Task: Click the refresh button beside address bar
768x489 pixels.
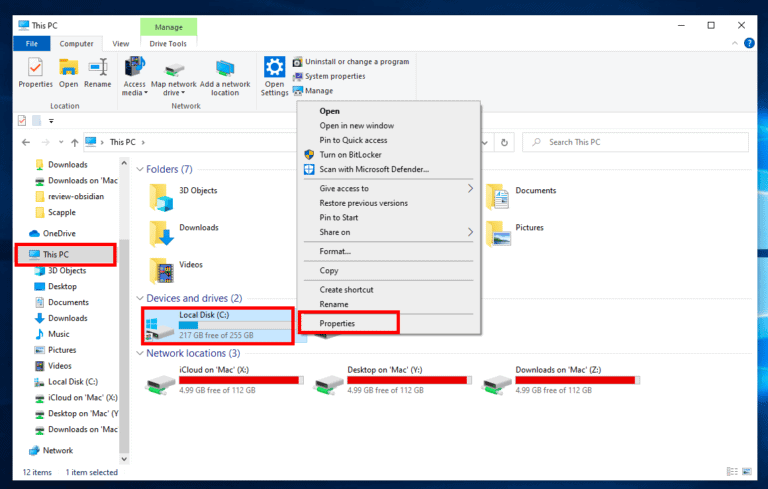Action: click(x=505, y=142)
